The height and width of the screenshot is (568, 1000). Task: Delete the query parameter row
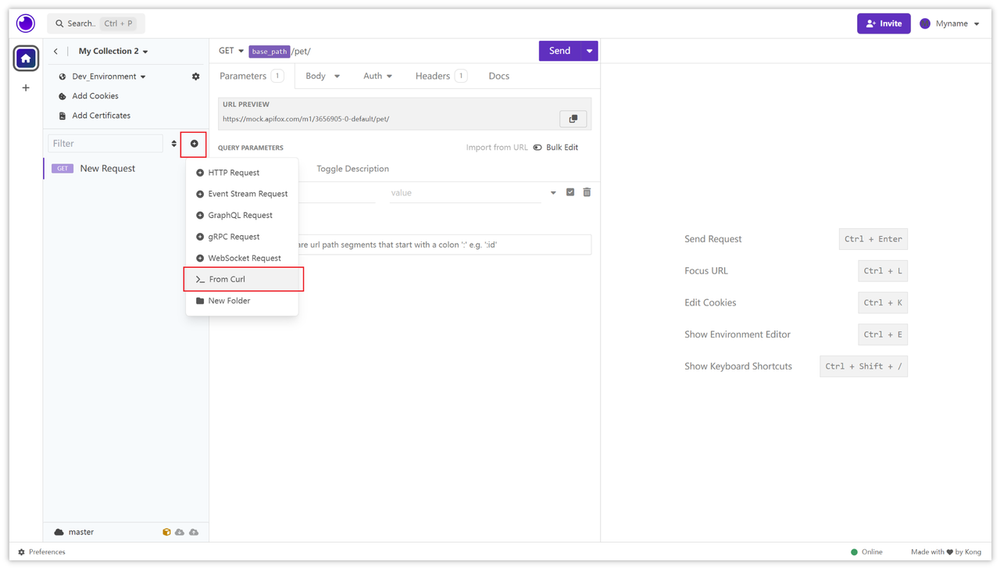click(587, 192)
